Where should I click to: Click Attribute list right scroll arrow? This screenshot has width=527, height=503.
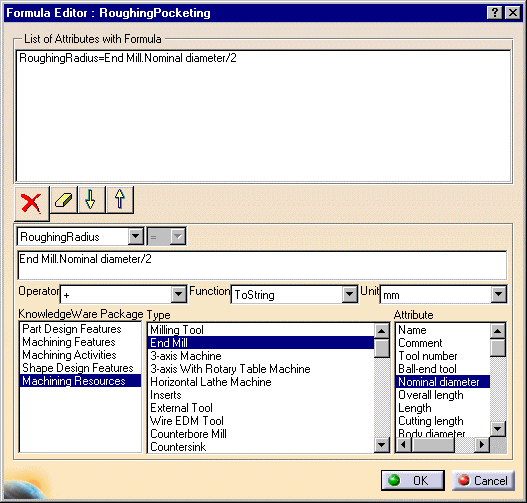[x=482, y=445]
